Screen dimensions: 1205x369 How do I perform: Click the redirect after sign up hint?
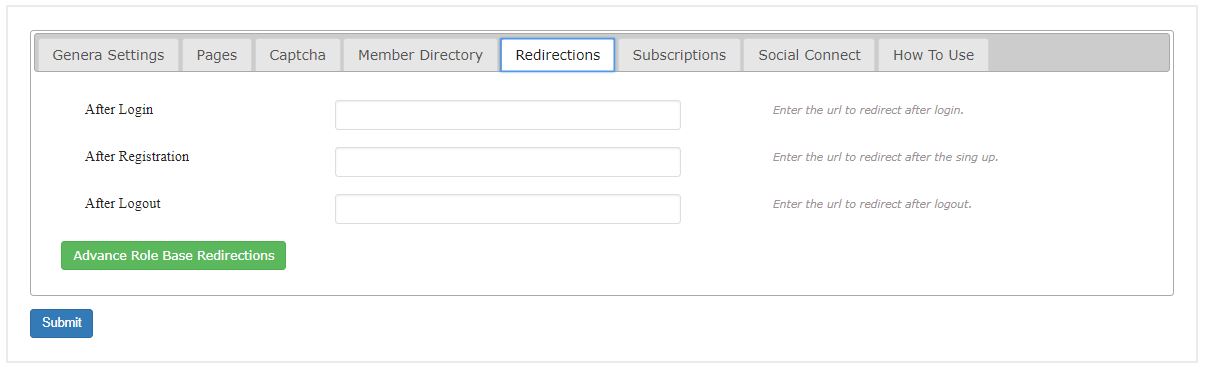(885, 157)
